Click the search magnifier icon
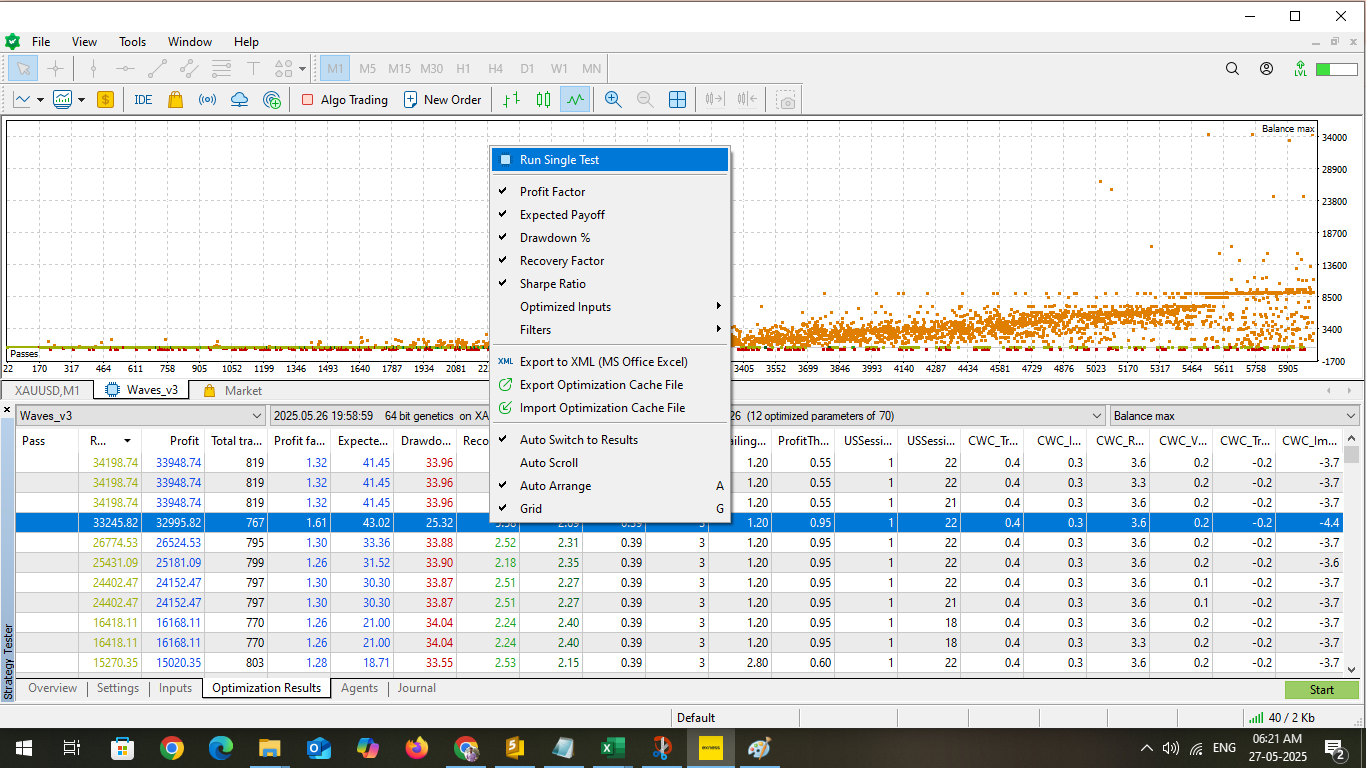The width and height of the screenshot is (1366, 768). pos(1233,69)
